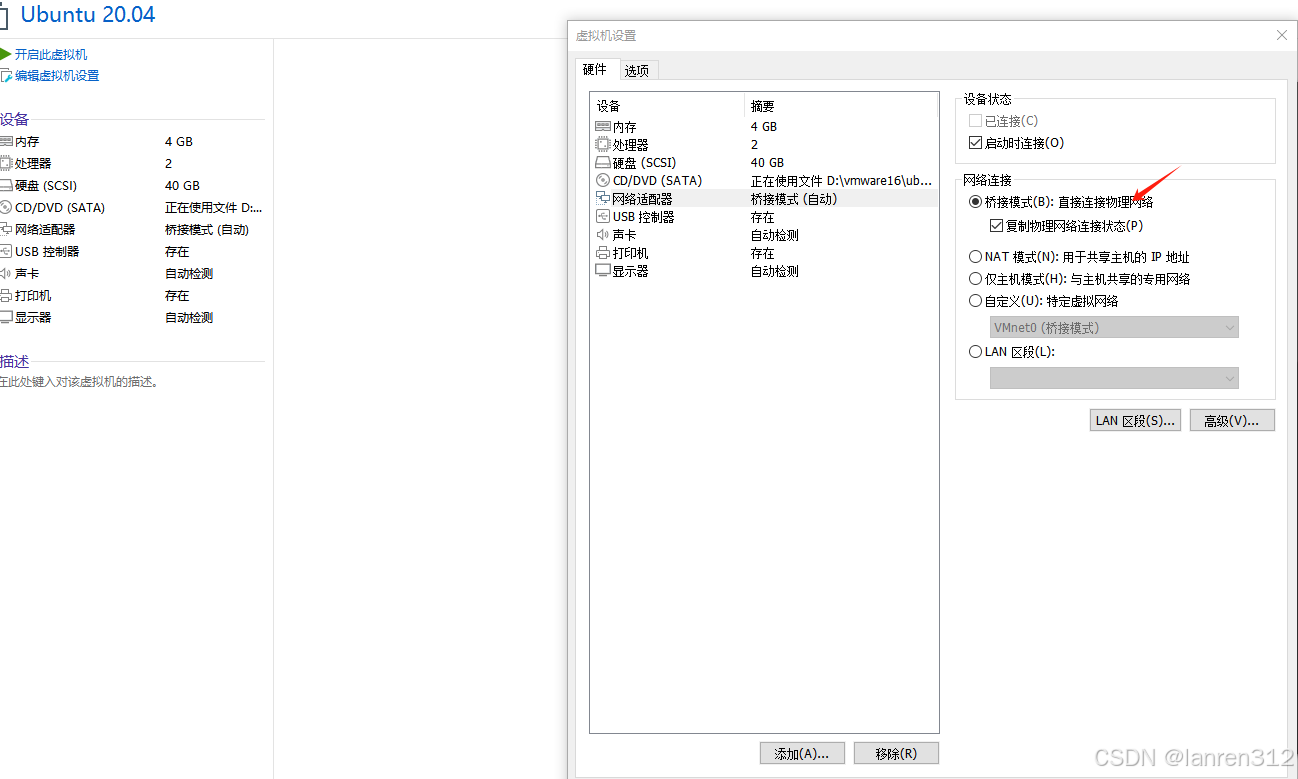Open the VMnet0 (桥接模式) dropdown
The image size is (1298, 779).
coord(1114,328)
